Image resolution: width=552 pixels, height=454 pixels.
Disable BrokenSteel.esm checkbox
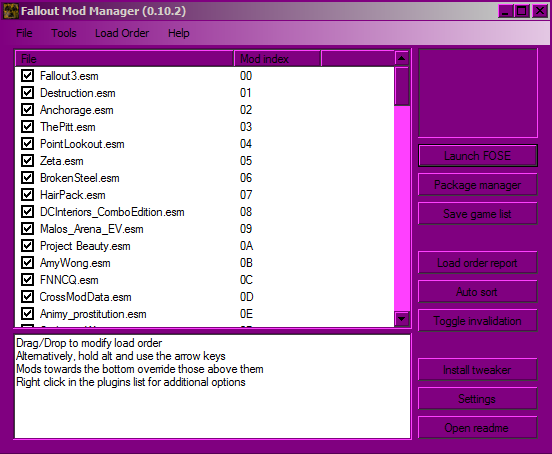pyautogui.click(x=27, y=177)
